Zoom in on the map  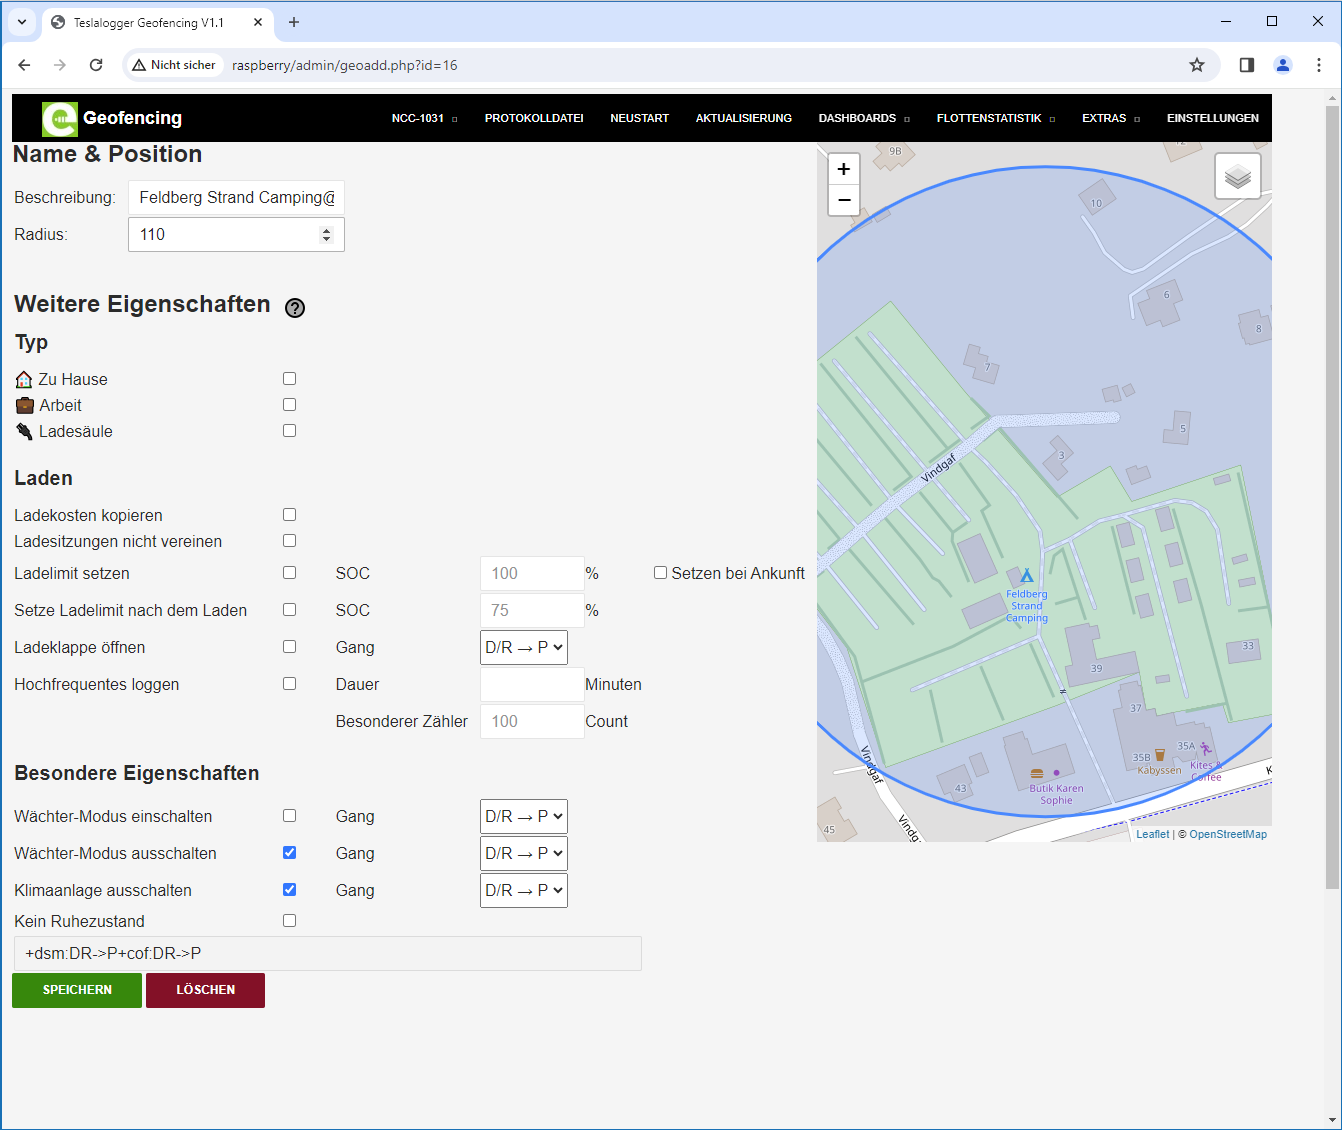[844, 169]
